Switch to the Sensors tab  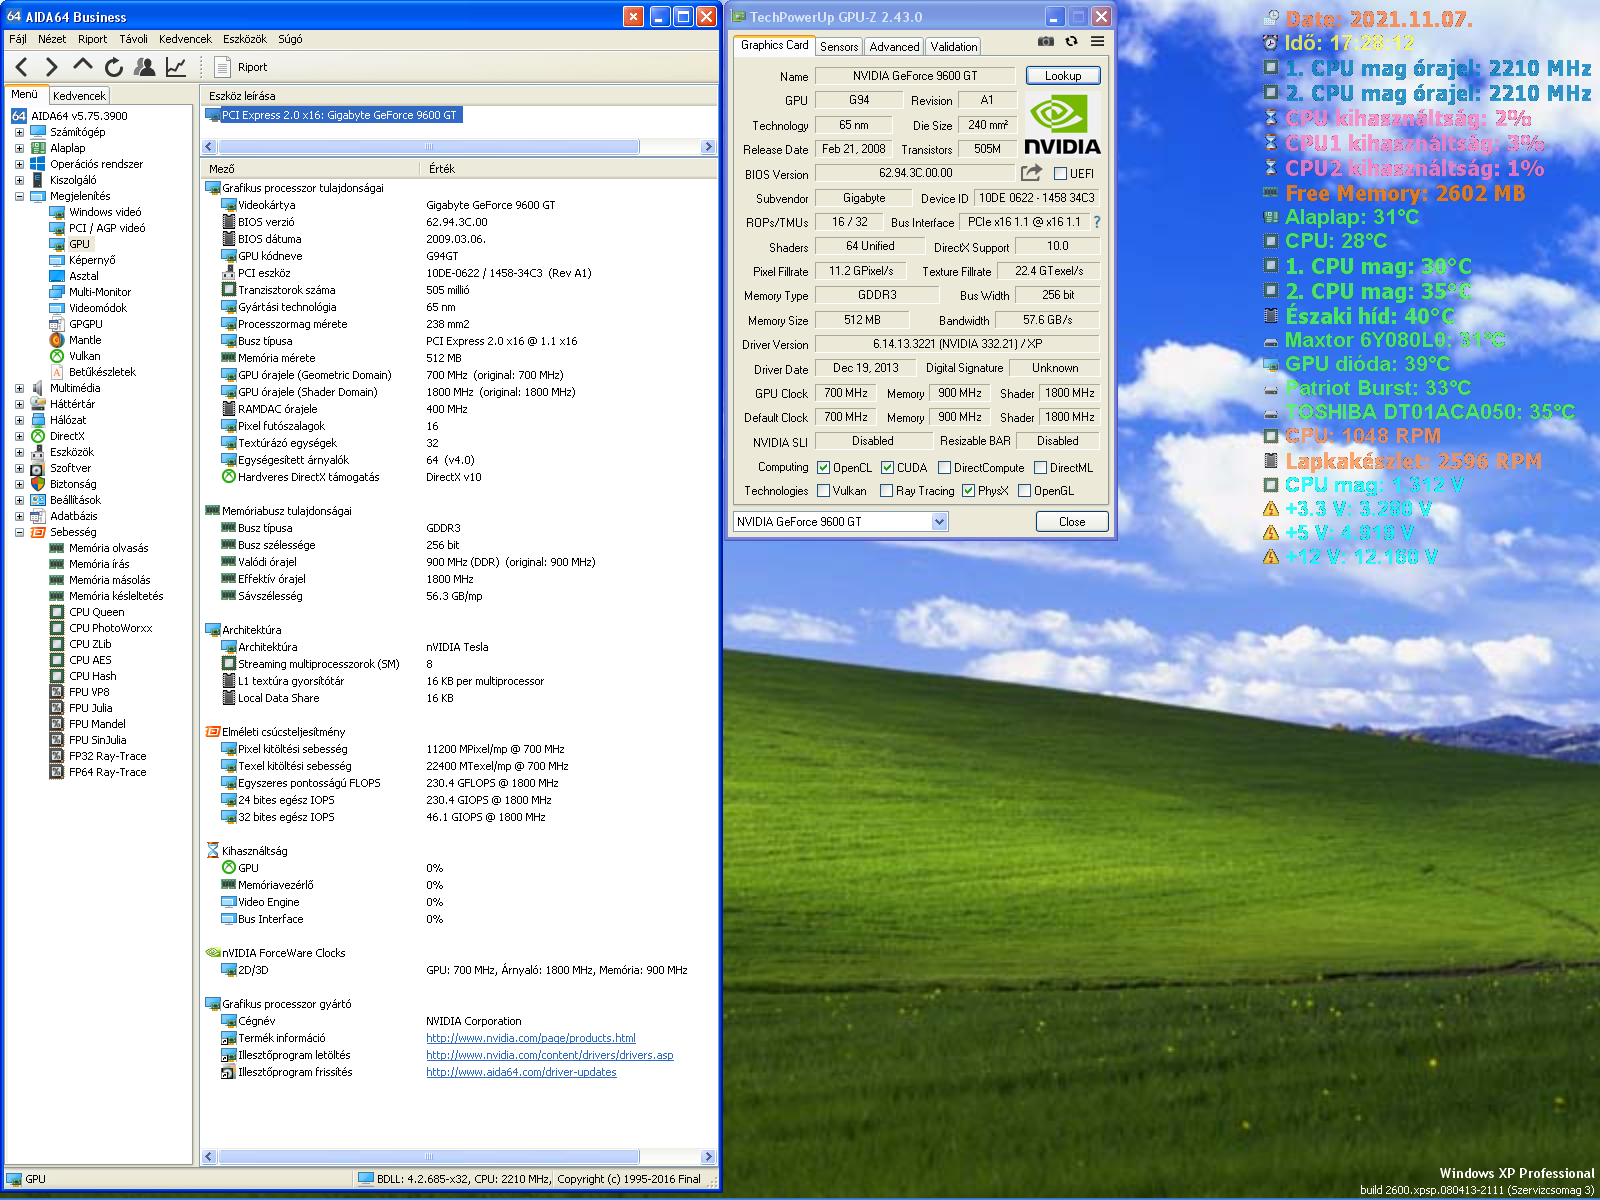tap(839, 47)
